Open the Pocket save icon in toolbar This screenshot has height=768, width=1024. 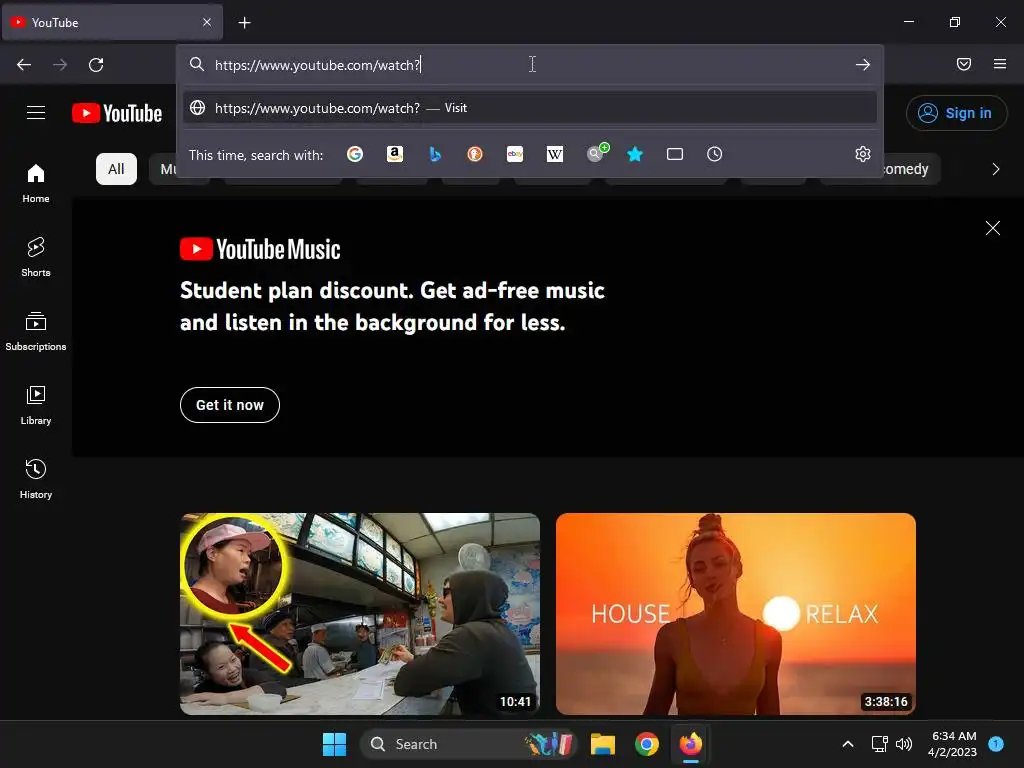pyautogui.click(x=964, y=64)
